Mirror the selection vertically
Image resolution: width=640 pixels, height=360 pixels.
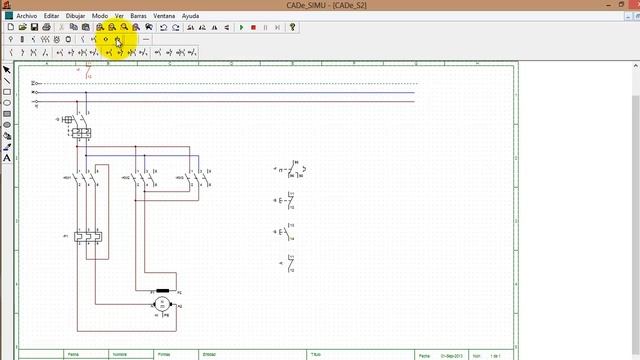[227, 27]
